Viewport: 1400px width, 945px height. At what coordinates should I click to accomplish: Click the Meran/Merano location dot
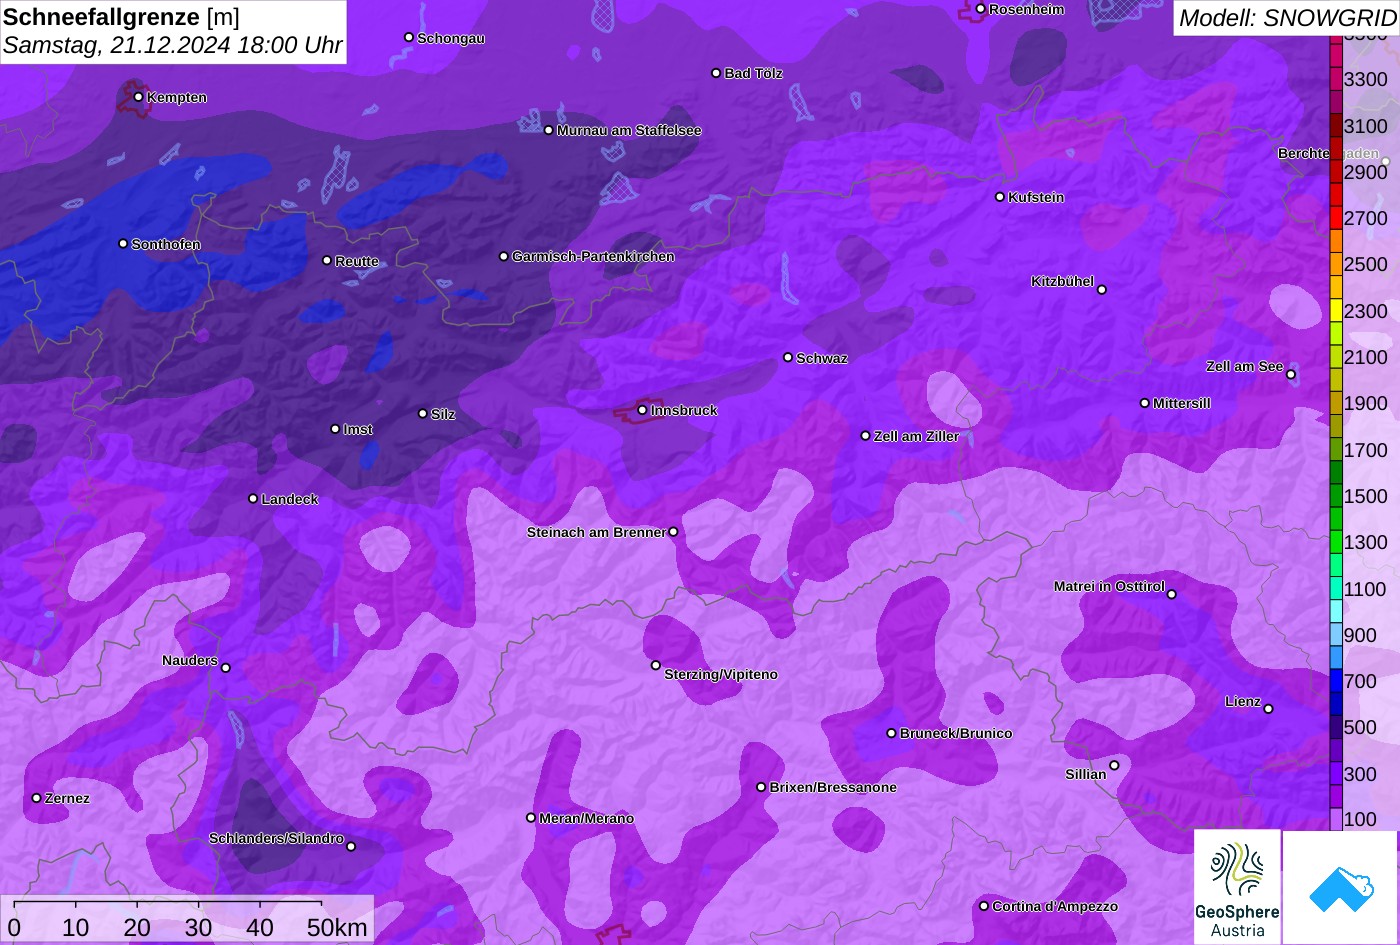pos(531,817)
